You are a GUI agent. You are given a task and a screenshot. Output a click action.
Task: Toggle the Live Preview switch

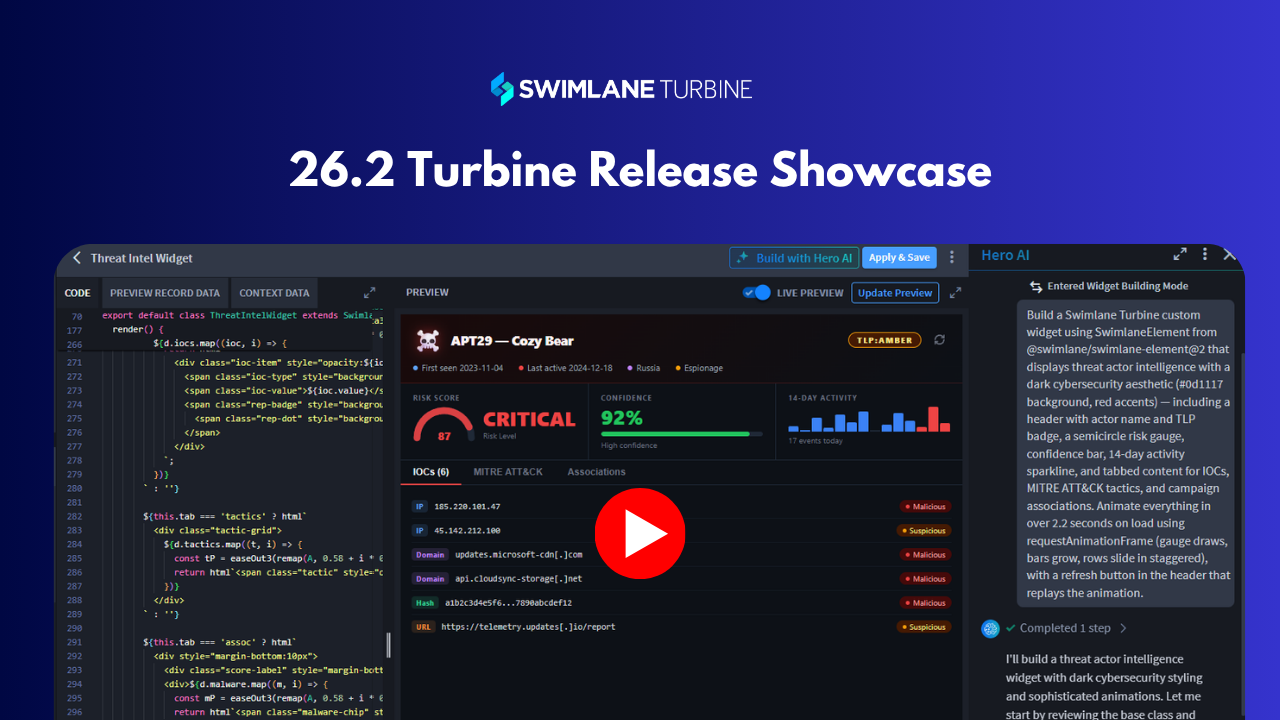[x=757, y=293]
